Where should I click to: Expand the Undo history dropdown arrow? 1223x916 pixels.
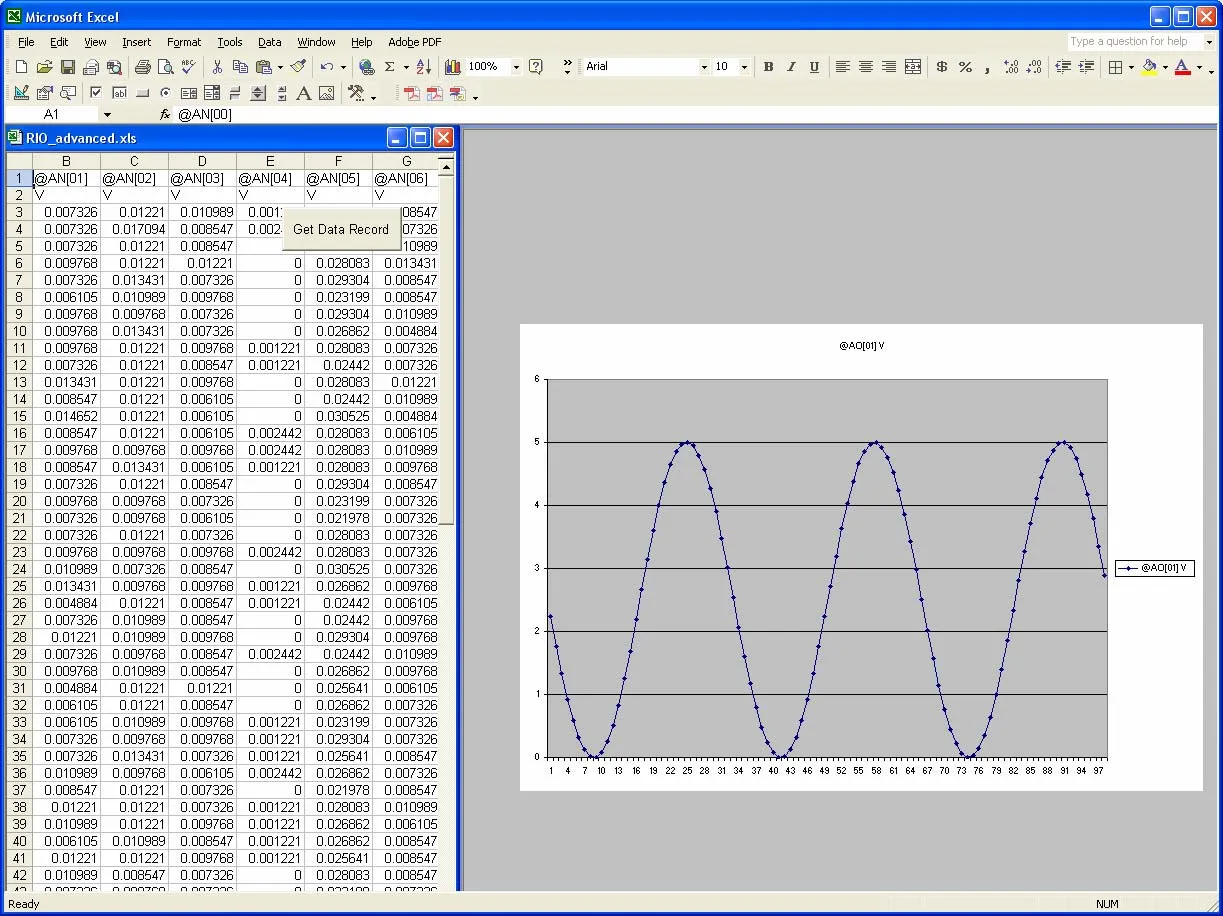coord(343,67)
